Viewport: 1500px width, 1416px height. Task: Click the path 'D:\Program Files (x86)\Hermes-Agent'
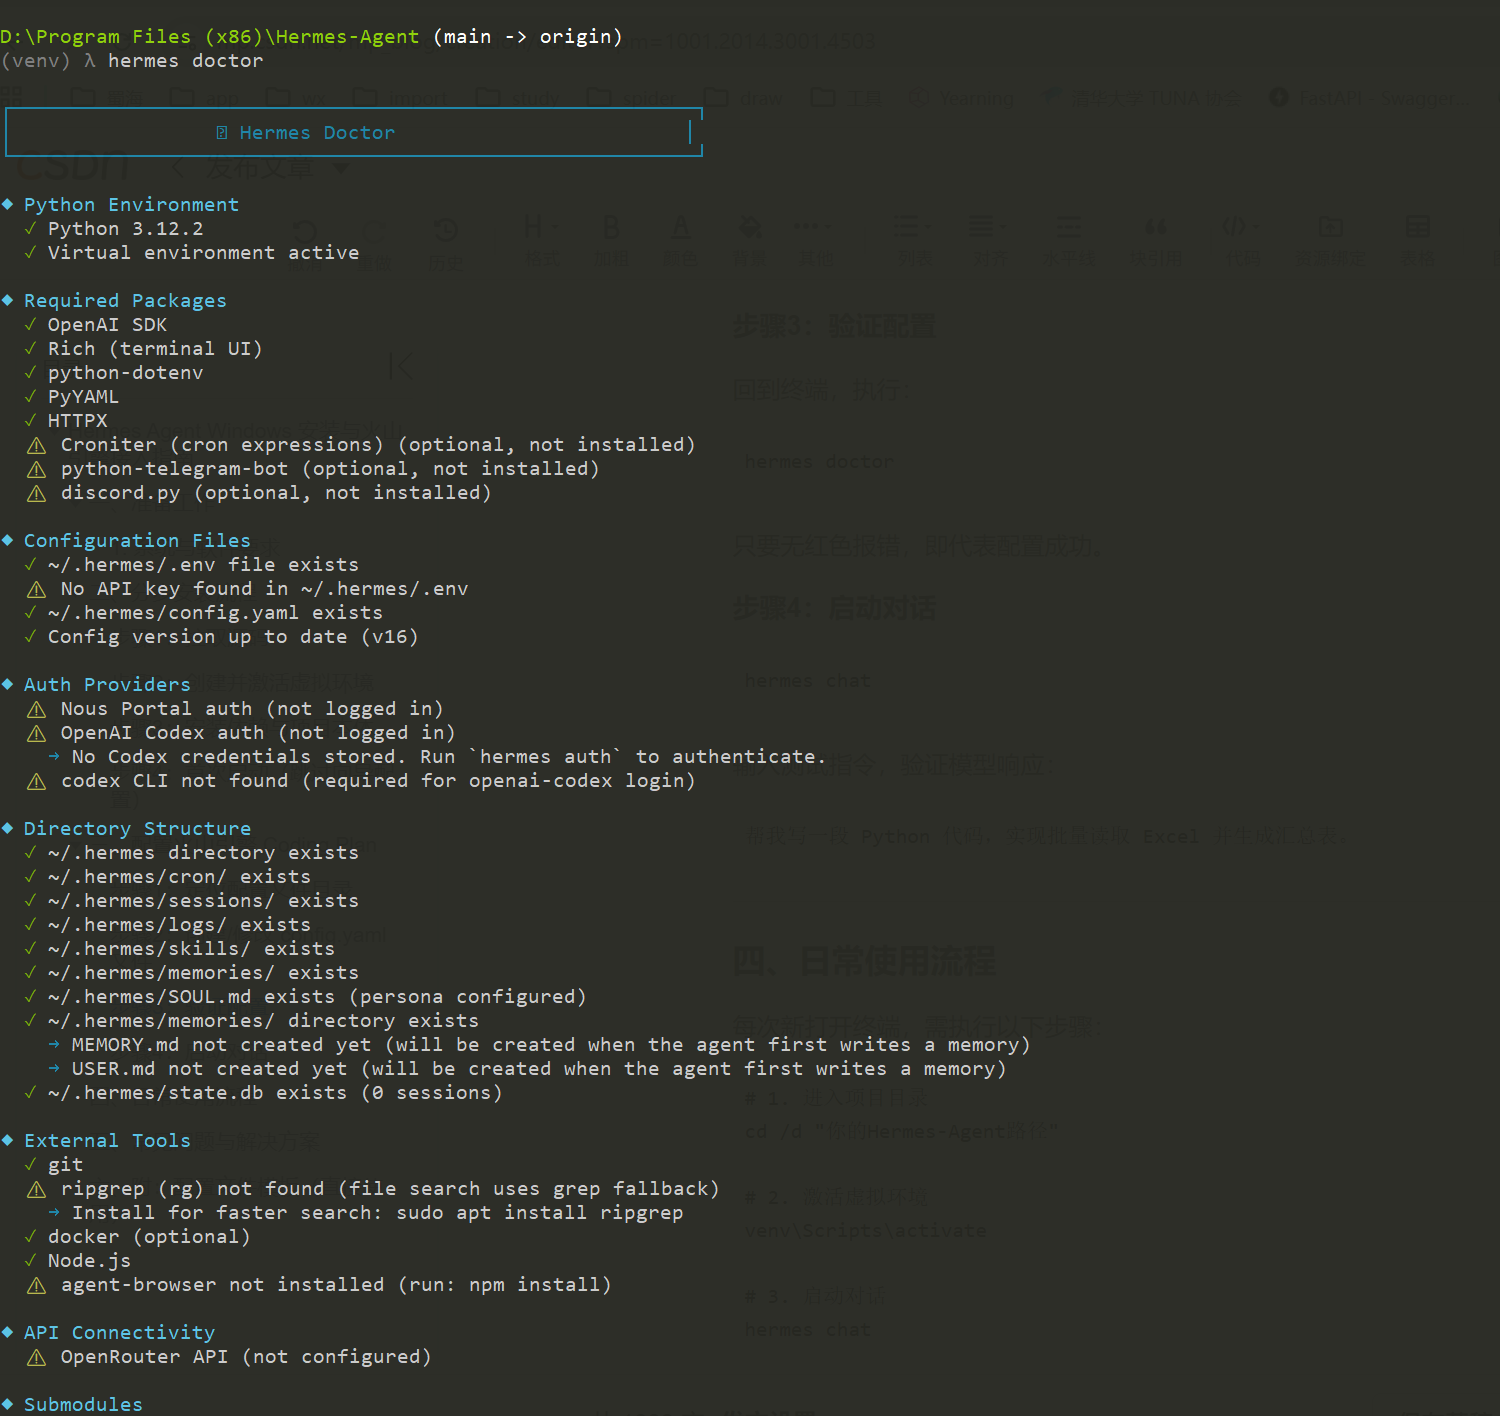[210, 37]
